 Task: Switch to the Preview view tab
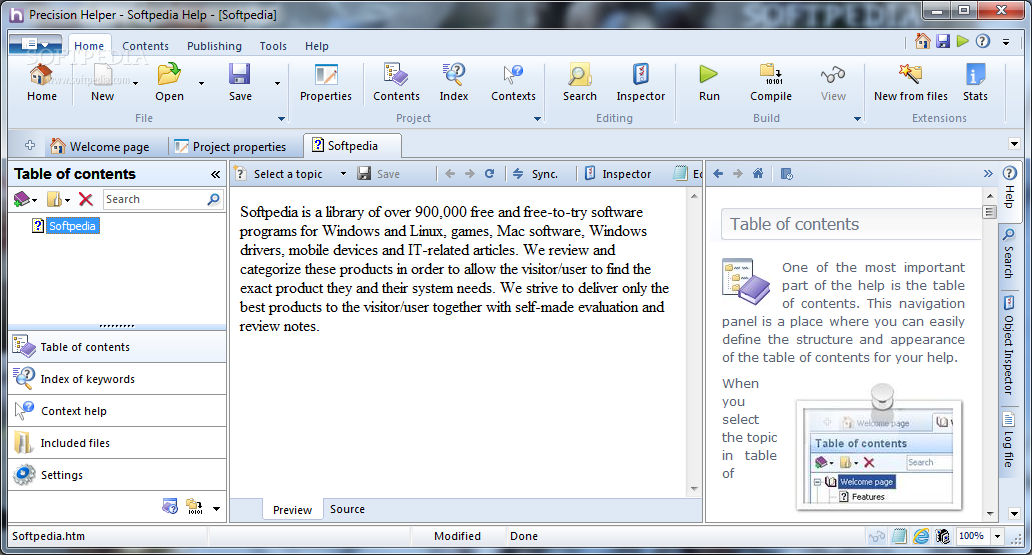point(292,510)
